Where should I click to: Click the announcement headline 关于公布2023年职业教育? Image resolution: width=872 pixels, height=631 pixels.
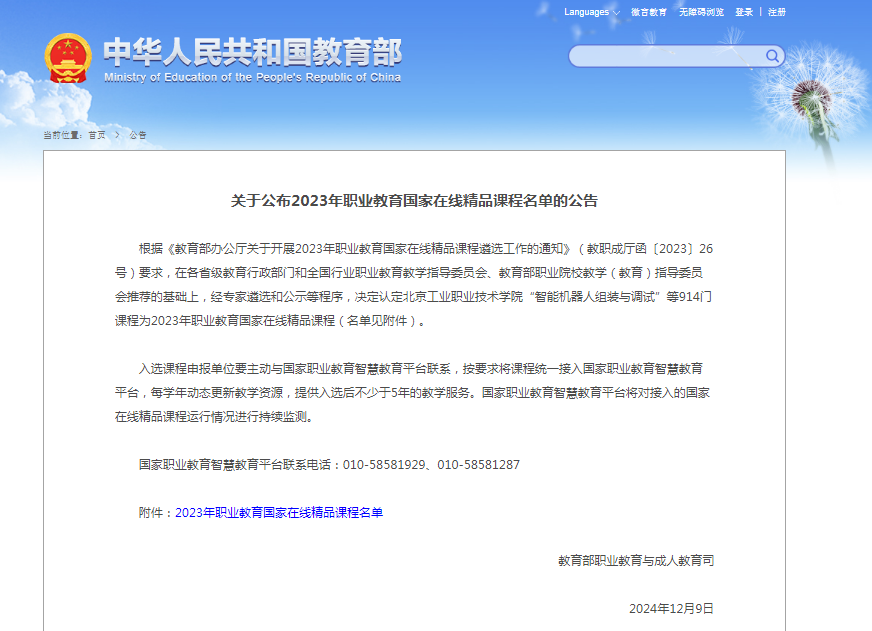414,201
